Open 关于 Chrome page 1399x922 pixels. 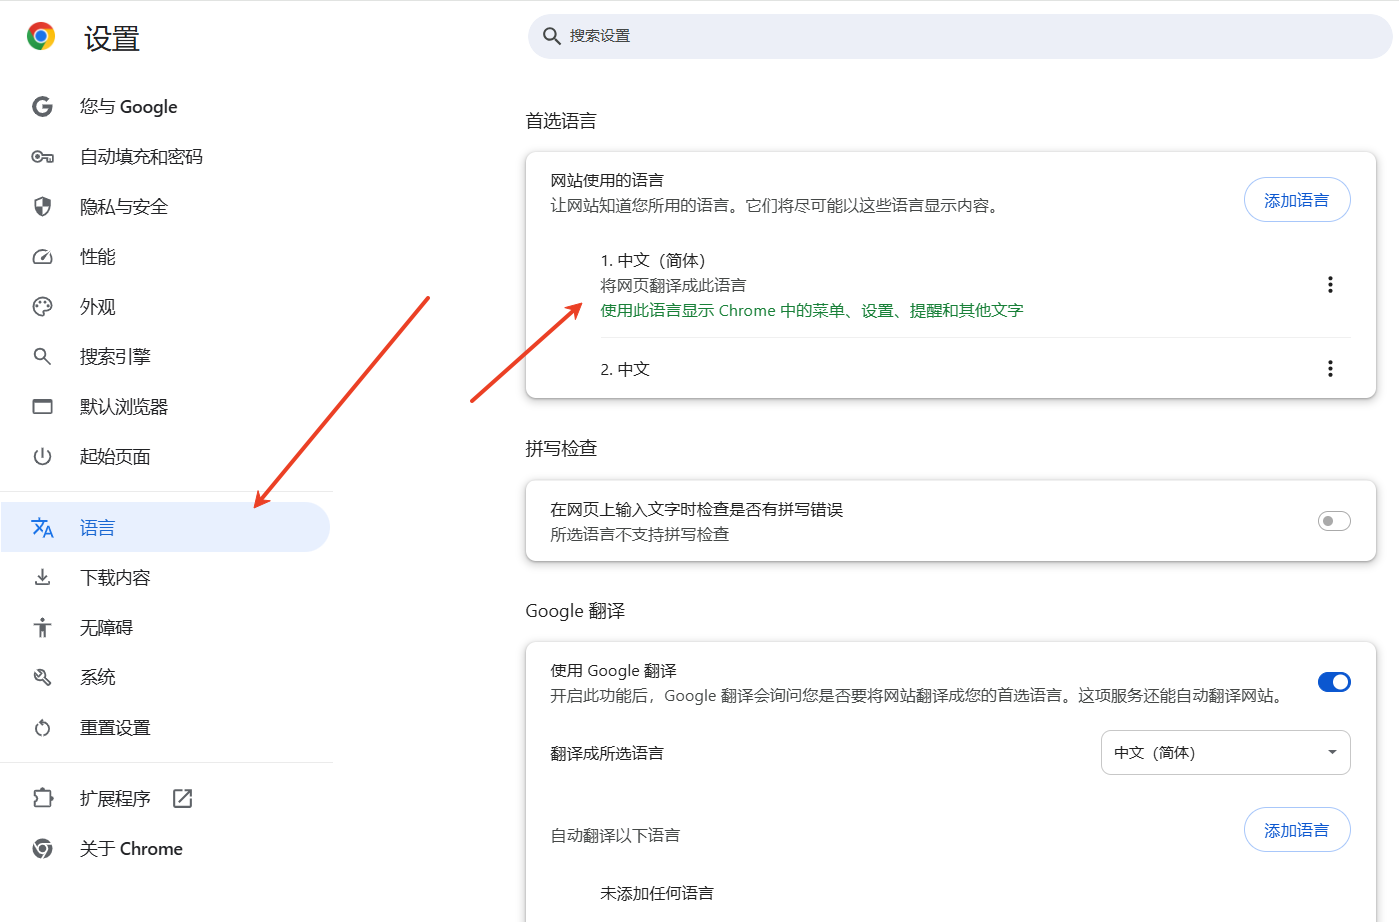point(131,849)
